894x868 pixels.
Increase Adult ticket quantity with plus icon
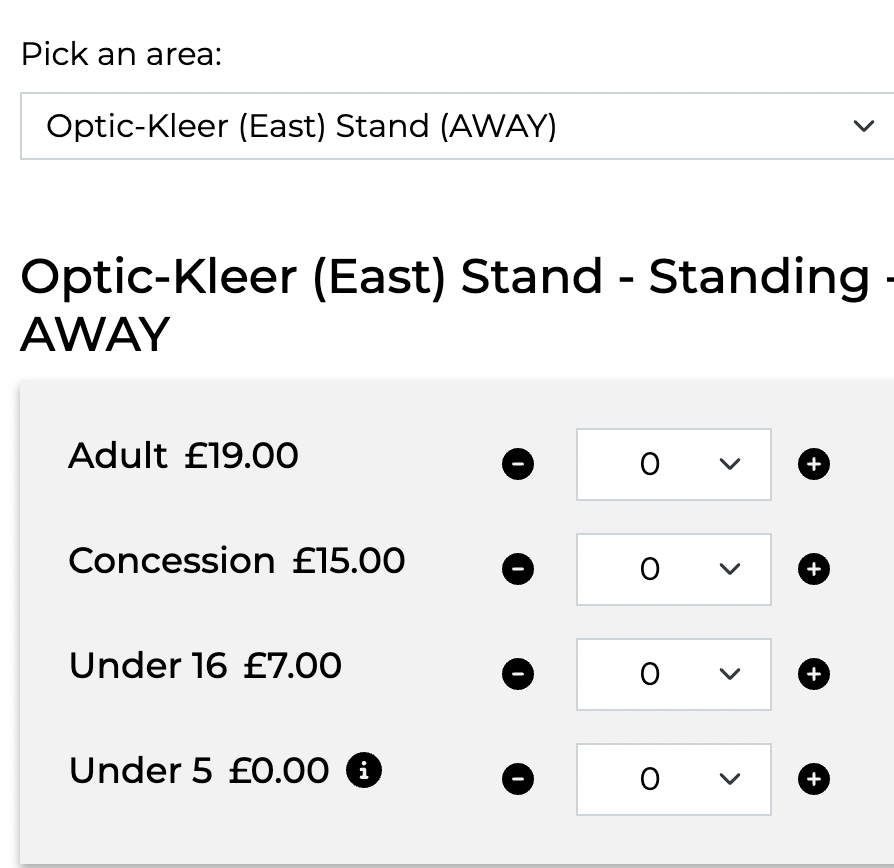coord(814,464)
